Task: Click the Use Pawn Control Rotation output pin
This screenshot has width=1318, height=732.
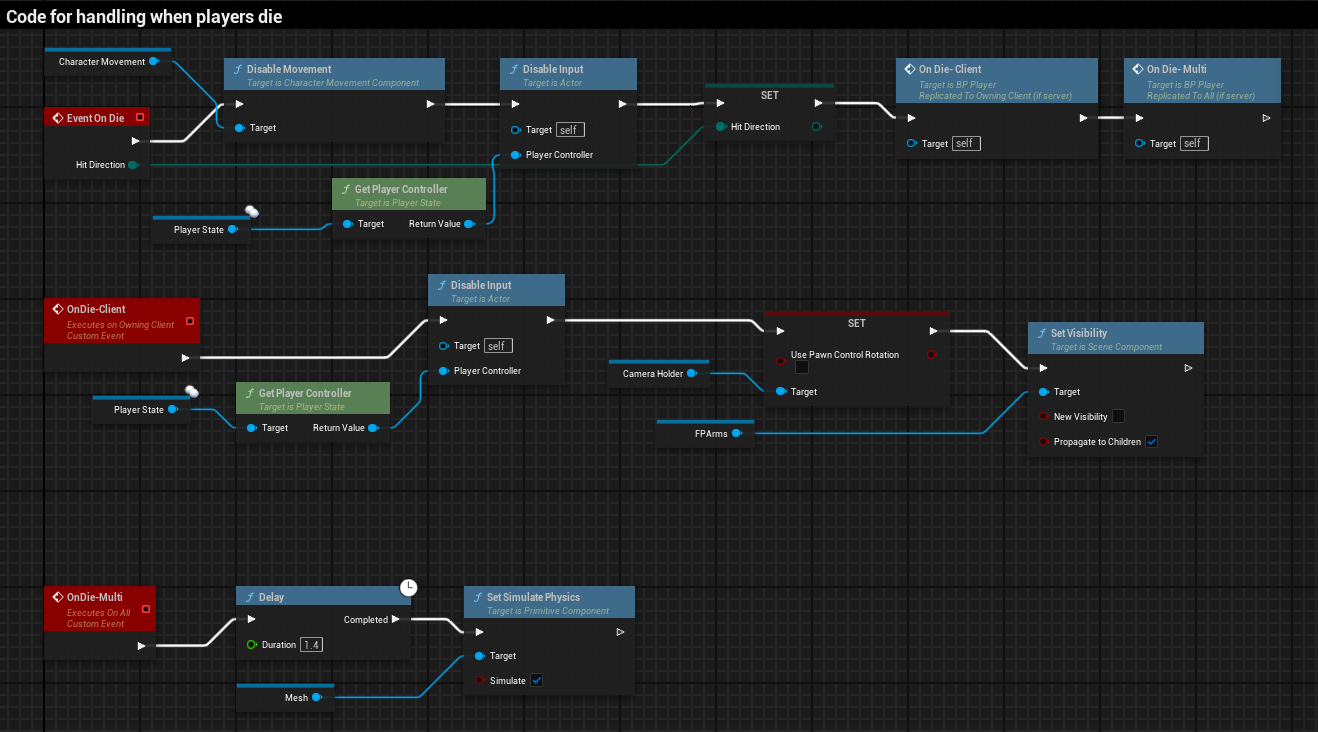Action: pos(931,355)
